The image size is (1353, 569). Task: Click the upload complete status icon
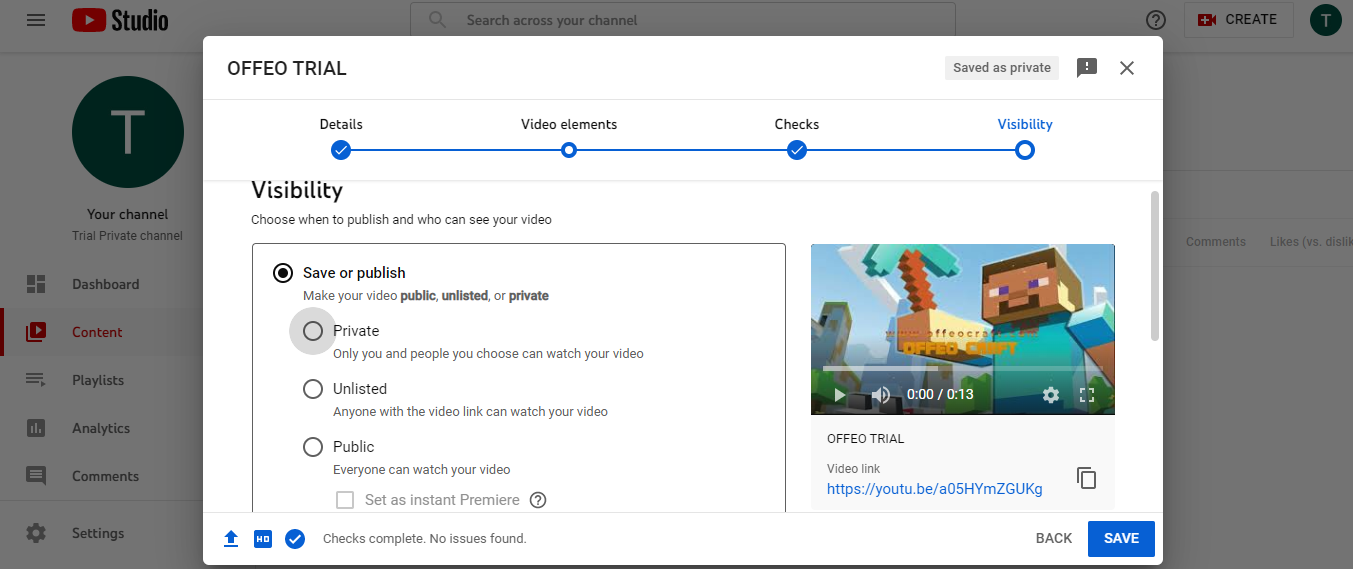click(x=231, y=539)
